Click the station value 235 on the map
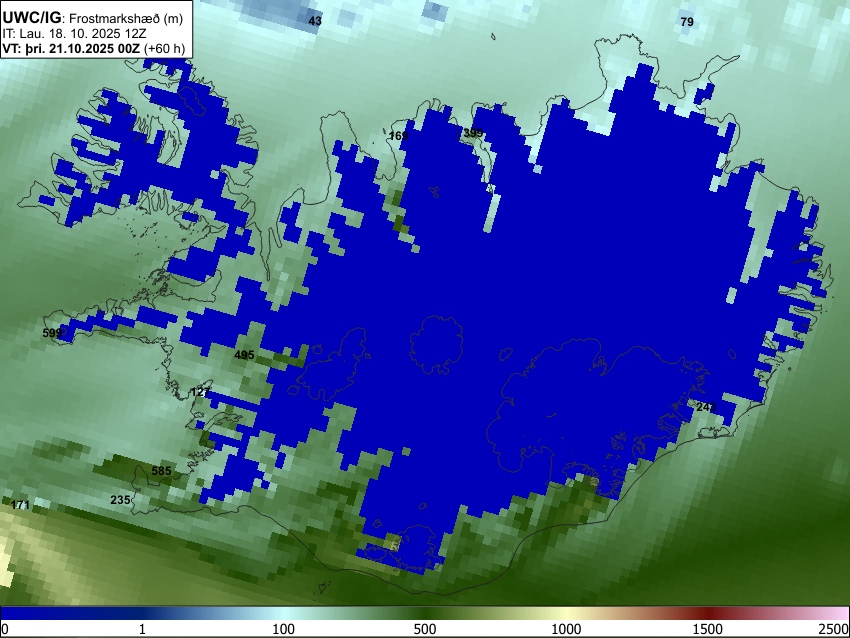The width and height of the screenshot is (850, 638). (x=120, y=500)
